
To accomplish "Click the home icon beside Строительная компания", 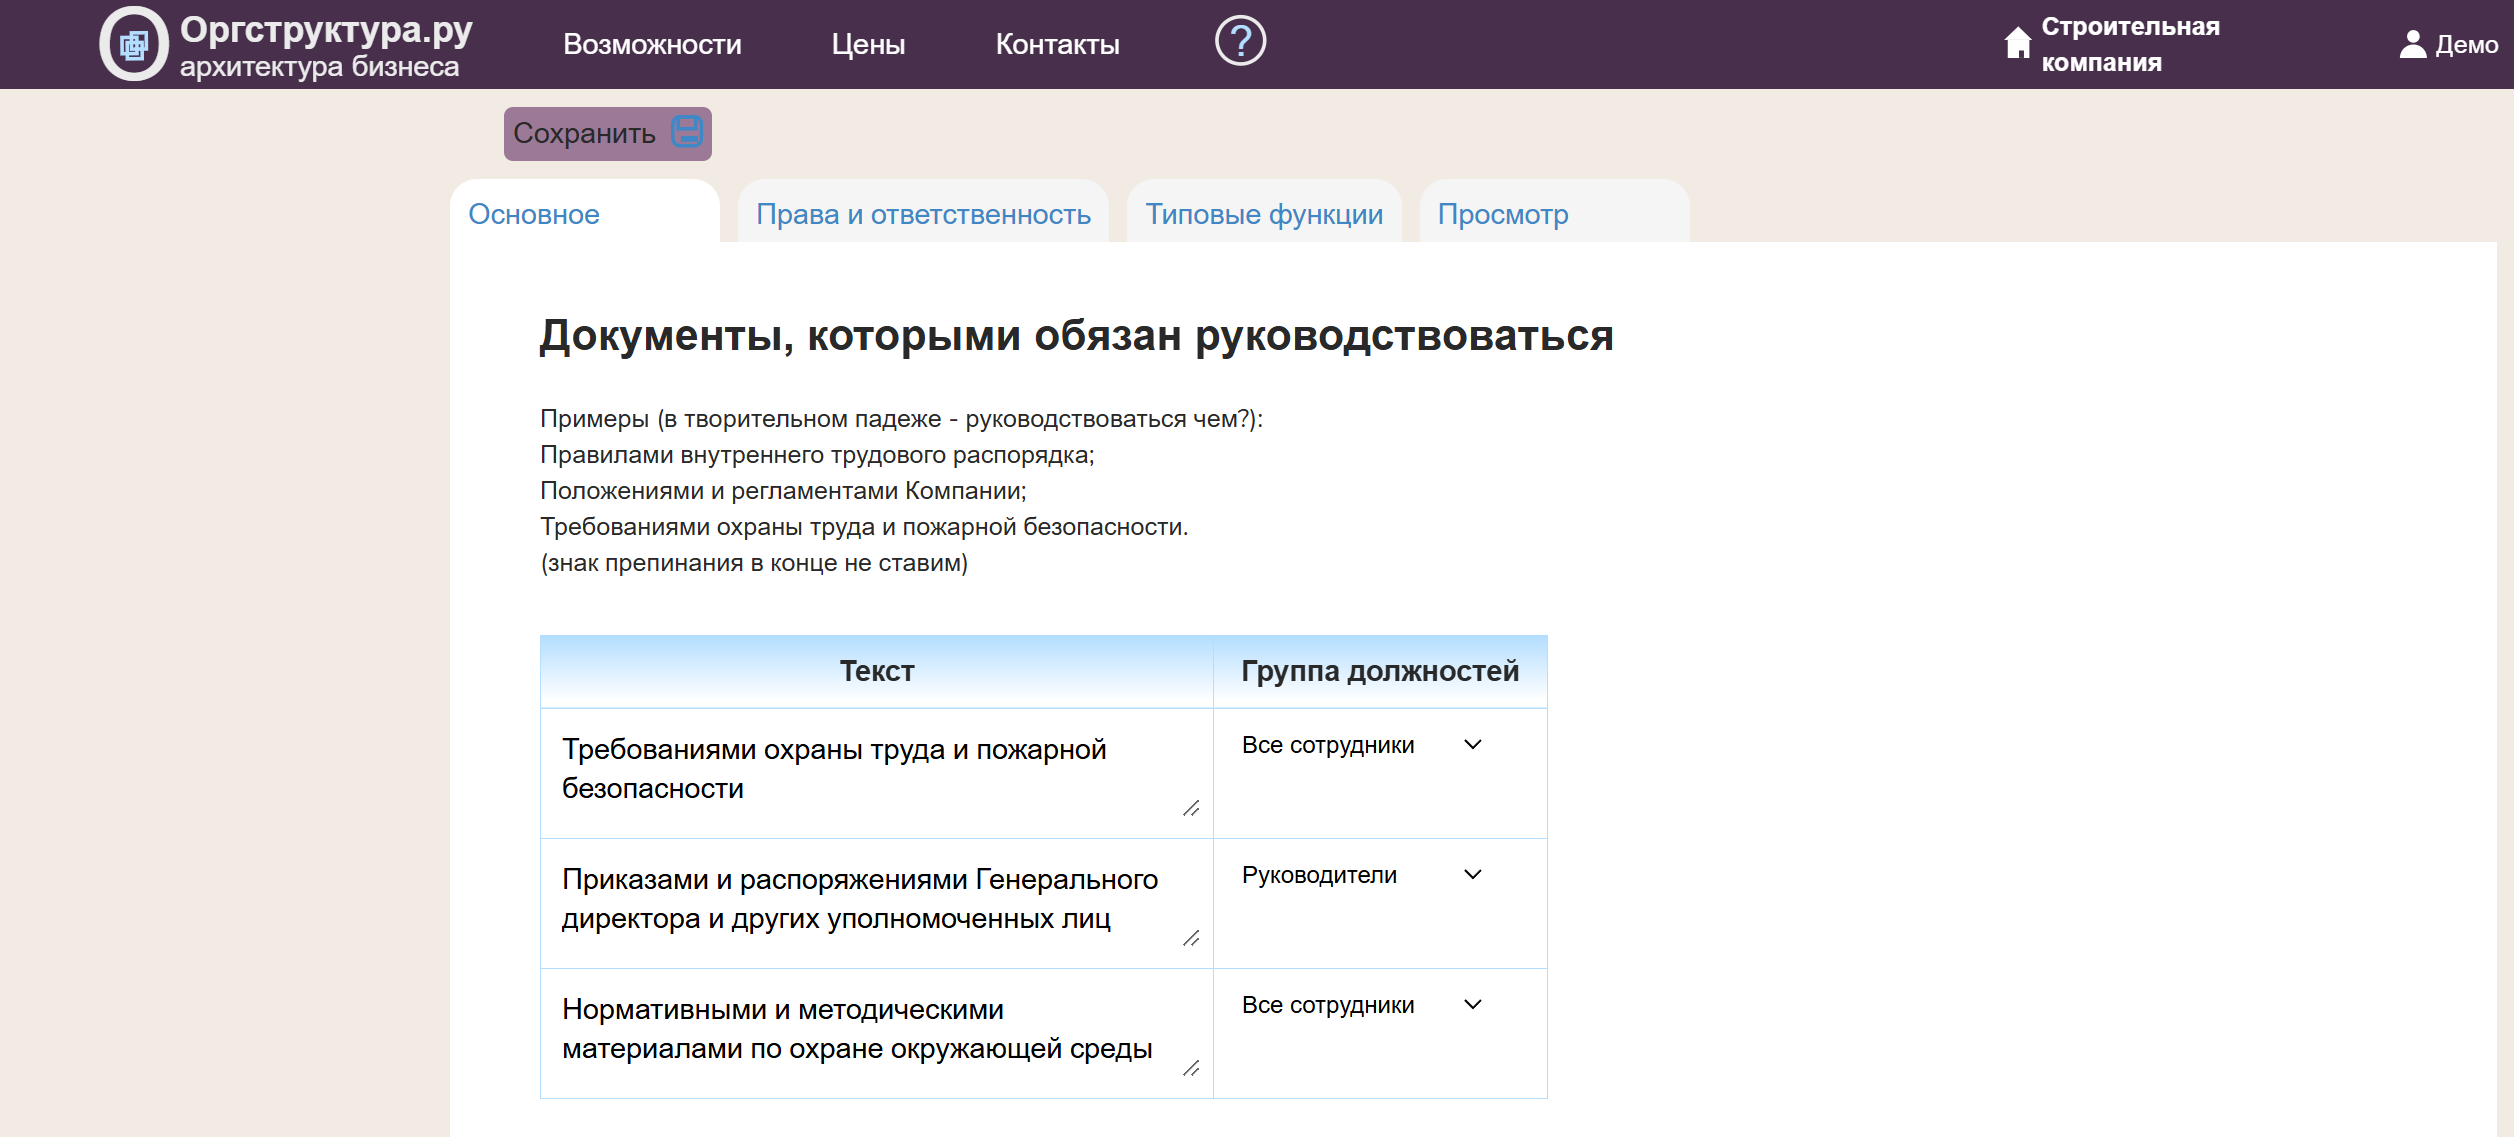I will tap(2018, 43).
